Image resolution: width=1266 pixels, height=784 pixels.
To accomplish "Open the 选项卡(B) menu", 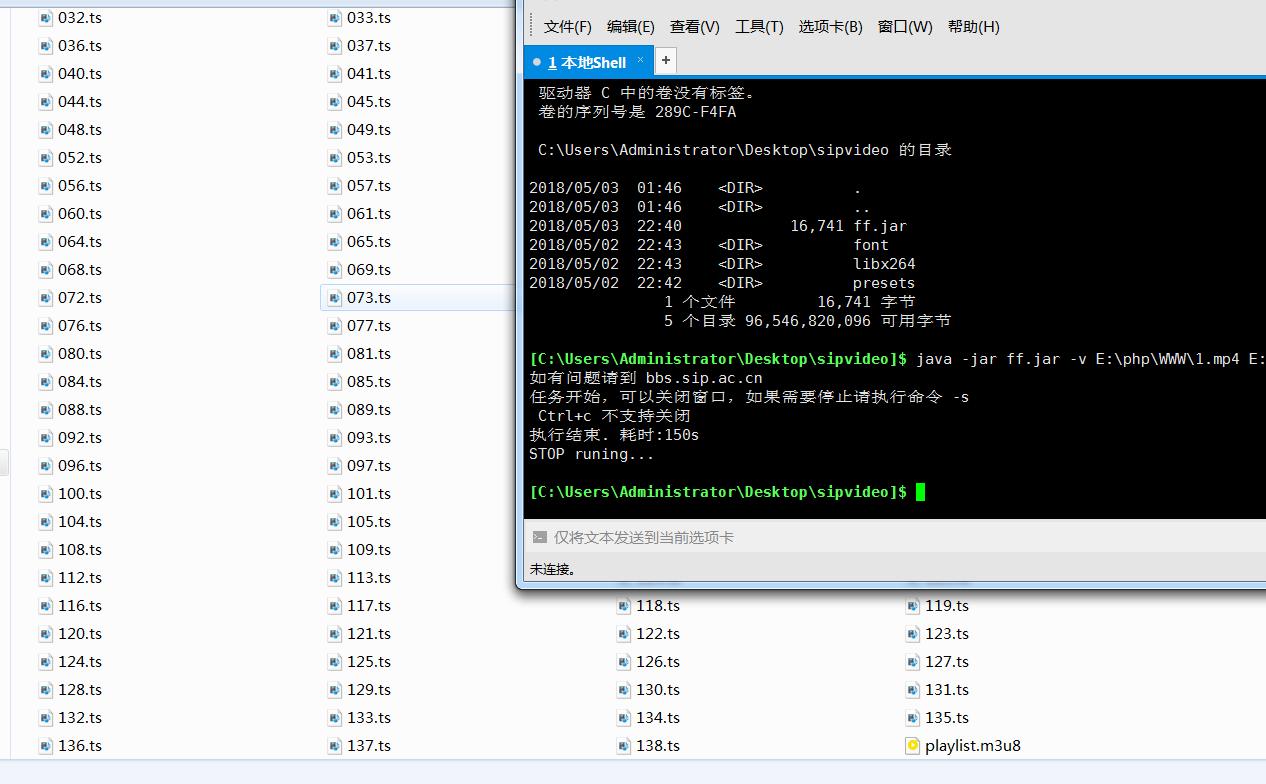I will point(830,27).
